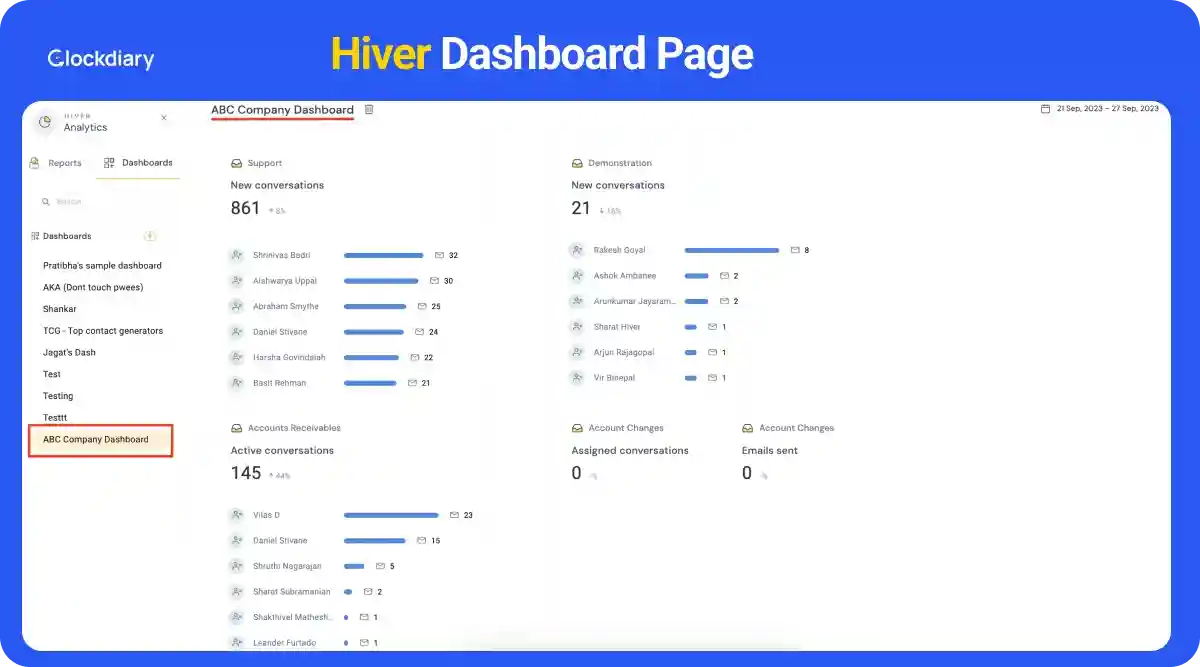Image resolution: width=1200 pixels, height=667 pixels.
Task: Click the 21 new conversations value
Action: [581, 208]
